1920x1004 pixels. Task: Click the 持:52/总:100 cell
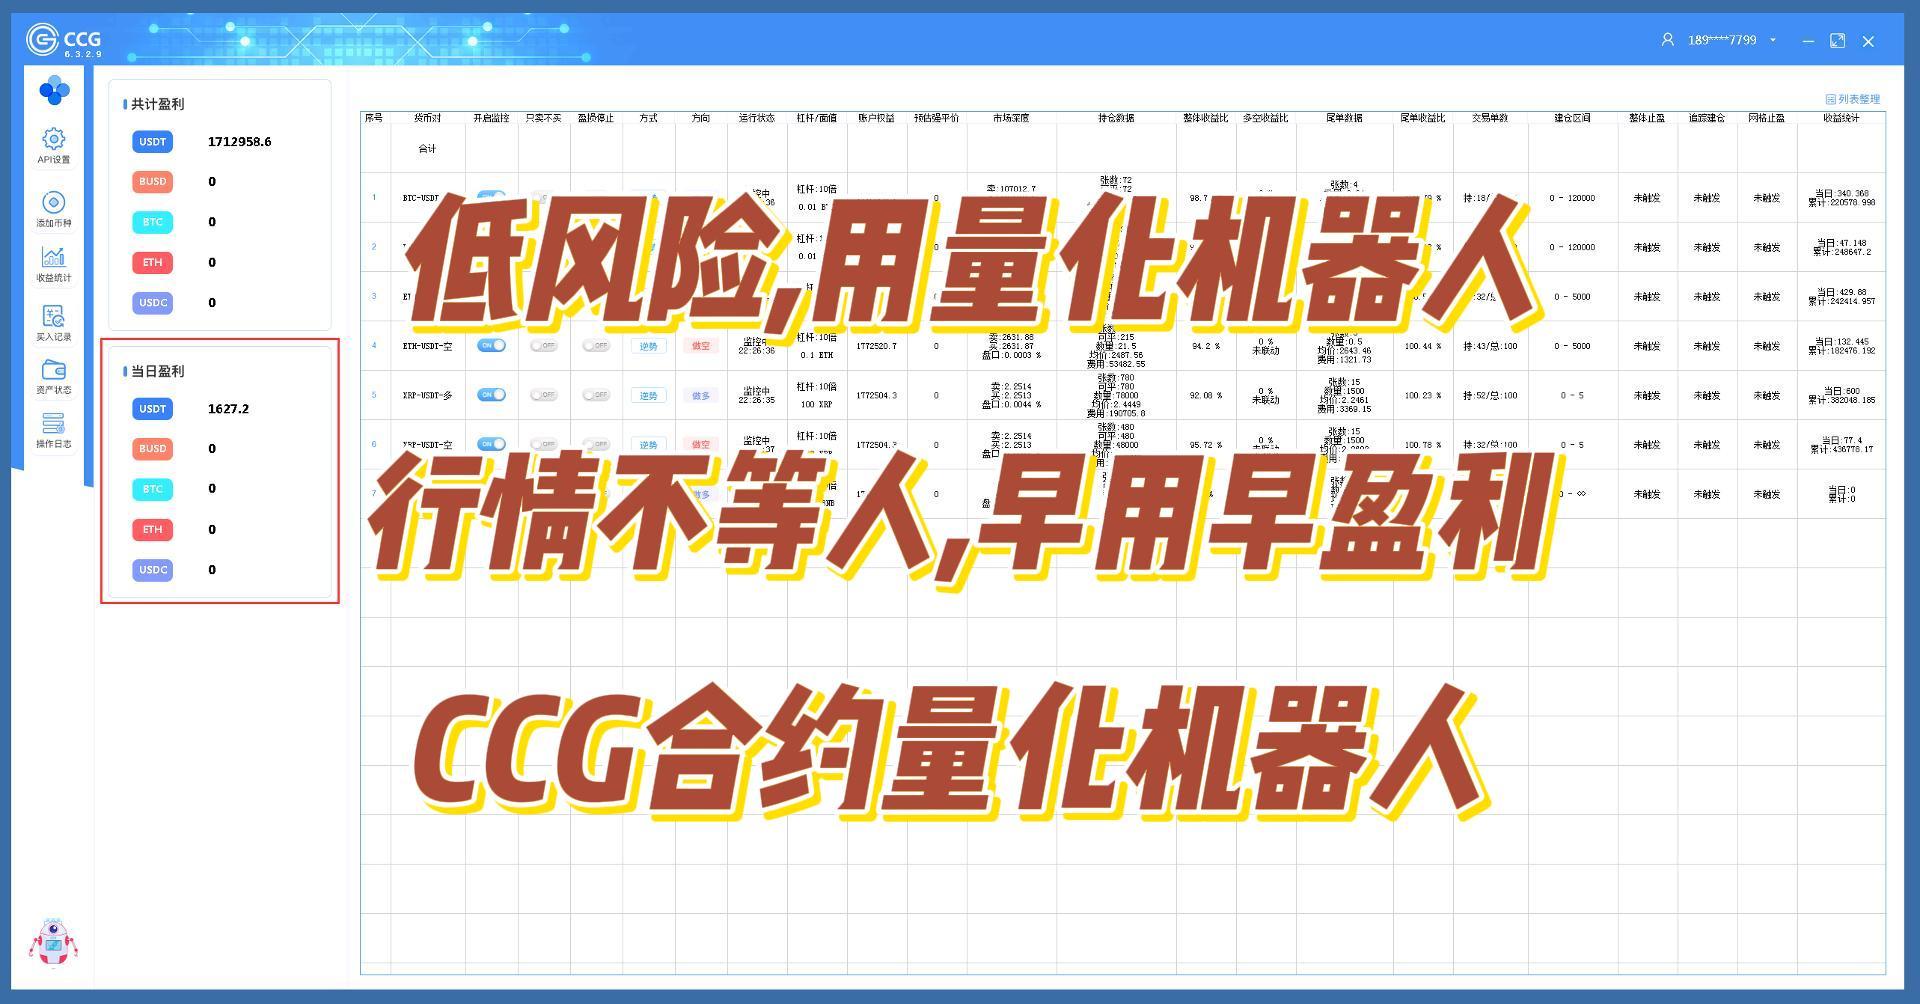click(1489, 395)
